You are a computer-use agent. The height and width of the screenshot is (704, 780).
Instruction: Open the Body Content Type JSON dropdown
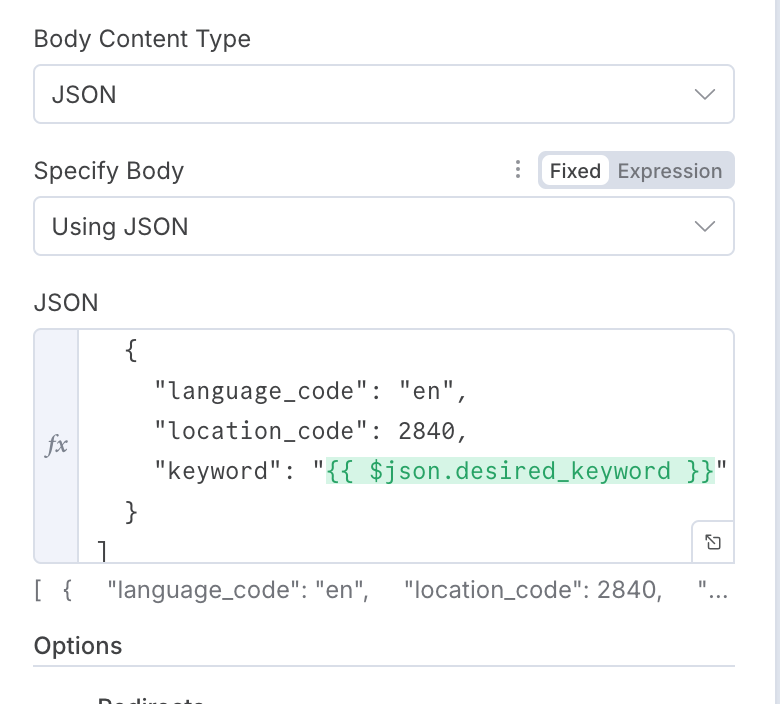tap(383, 95)
